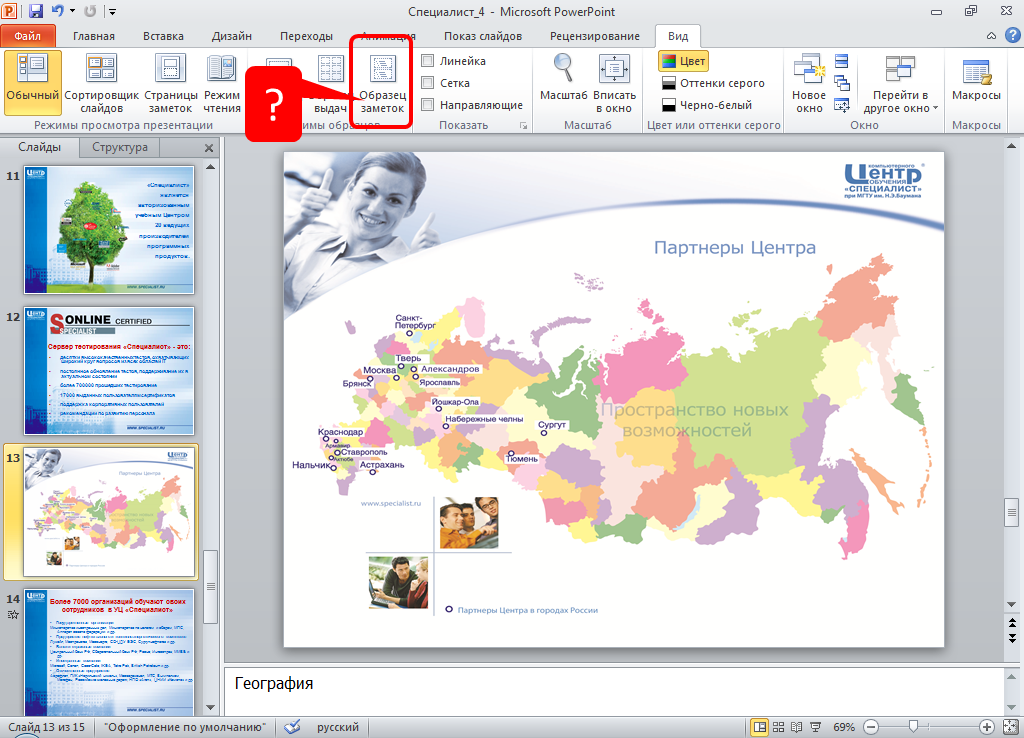
Task: Click Save icon in Quick Access Toolbar
Action: pyautogui.click(x=36, y=12)
